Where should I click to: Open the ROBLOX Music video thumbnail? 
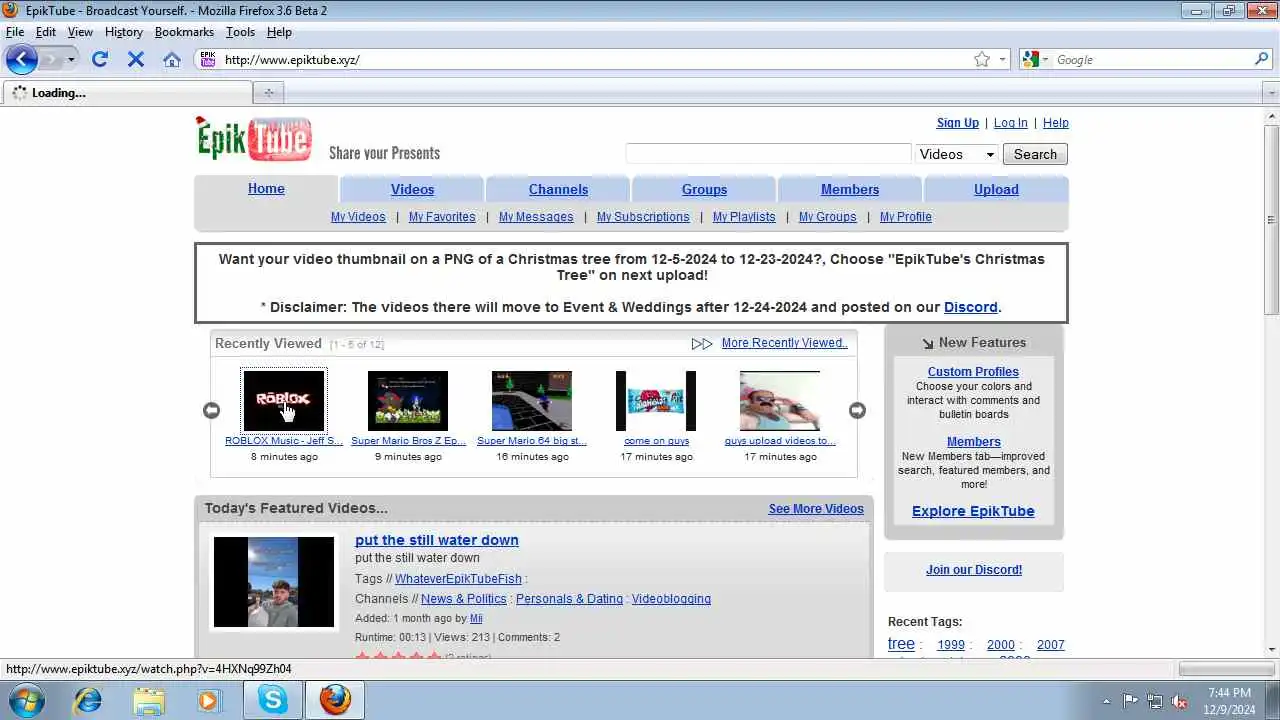(x=284, y=401)
